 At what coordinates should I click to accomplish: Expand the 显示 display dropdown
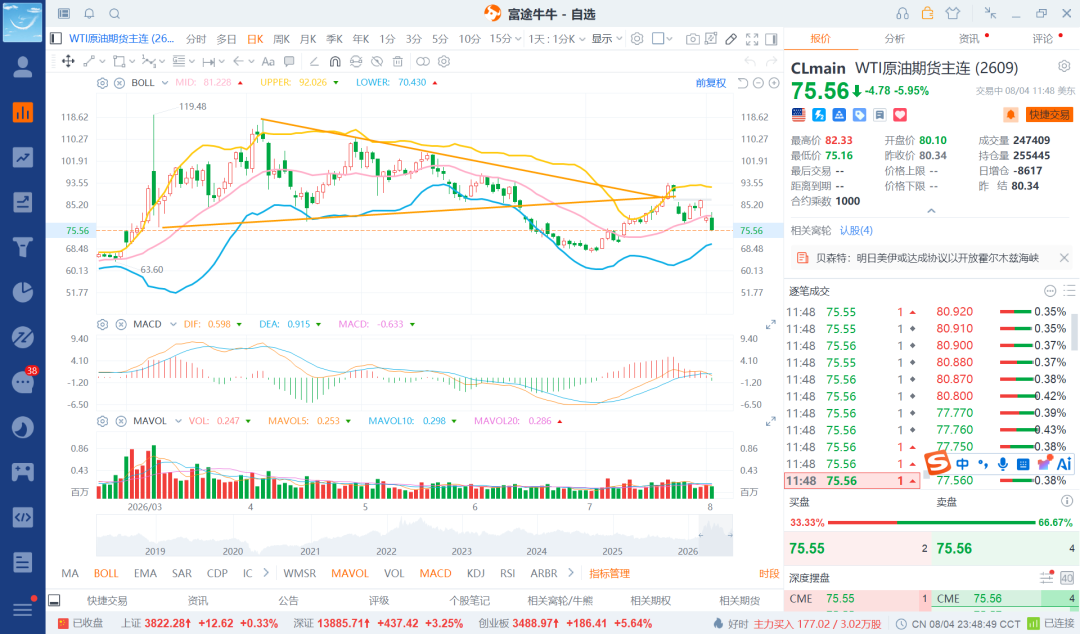[x=607, y=39]
